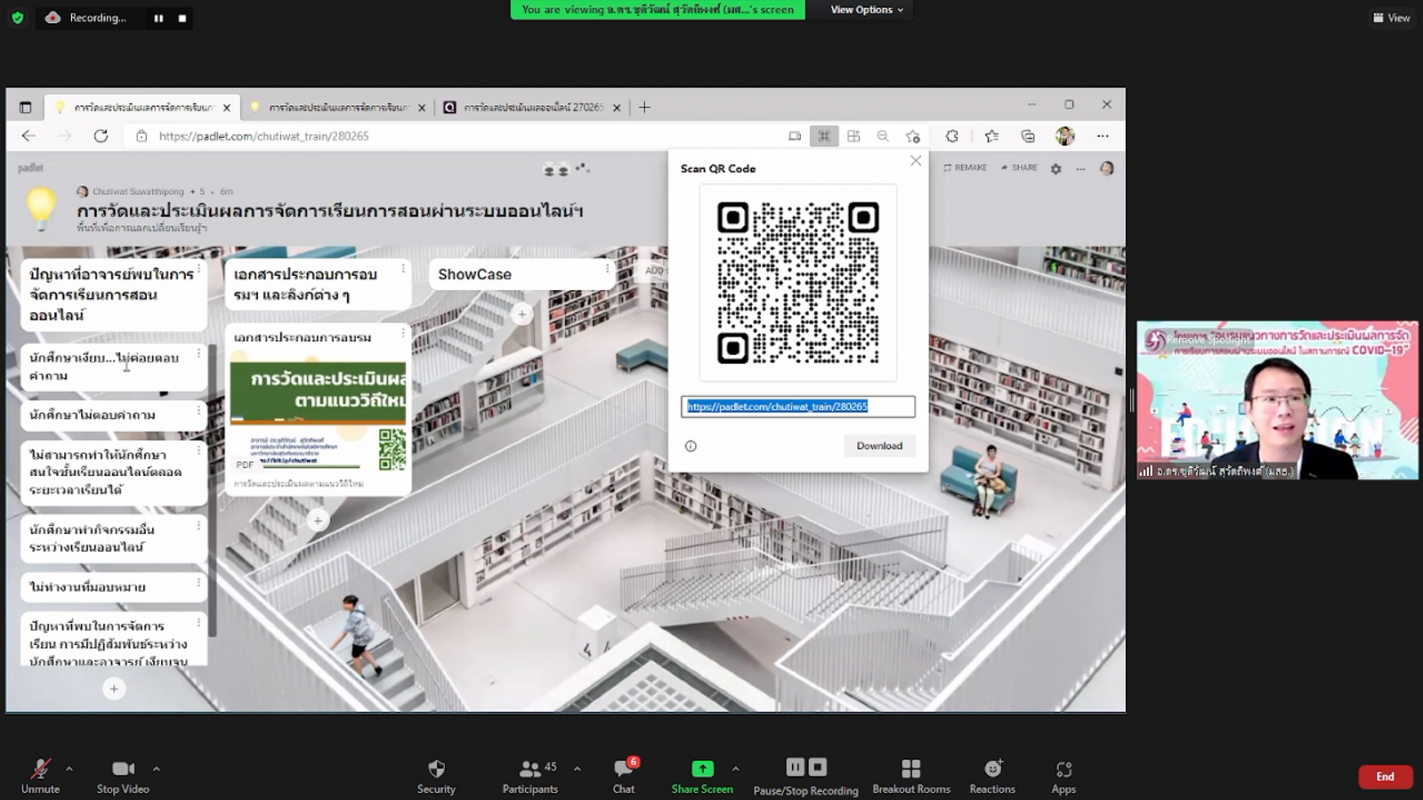Click SHARE on the Padlet
Screen dimensions: 1423x800
point(1019,168)
